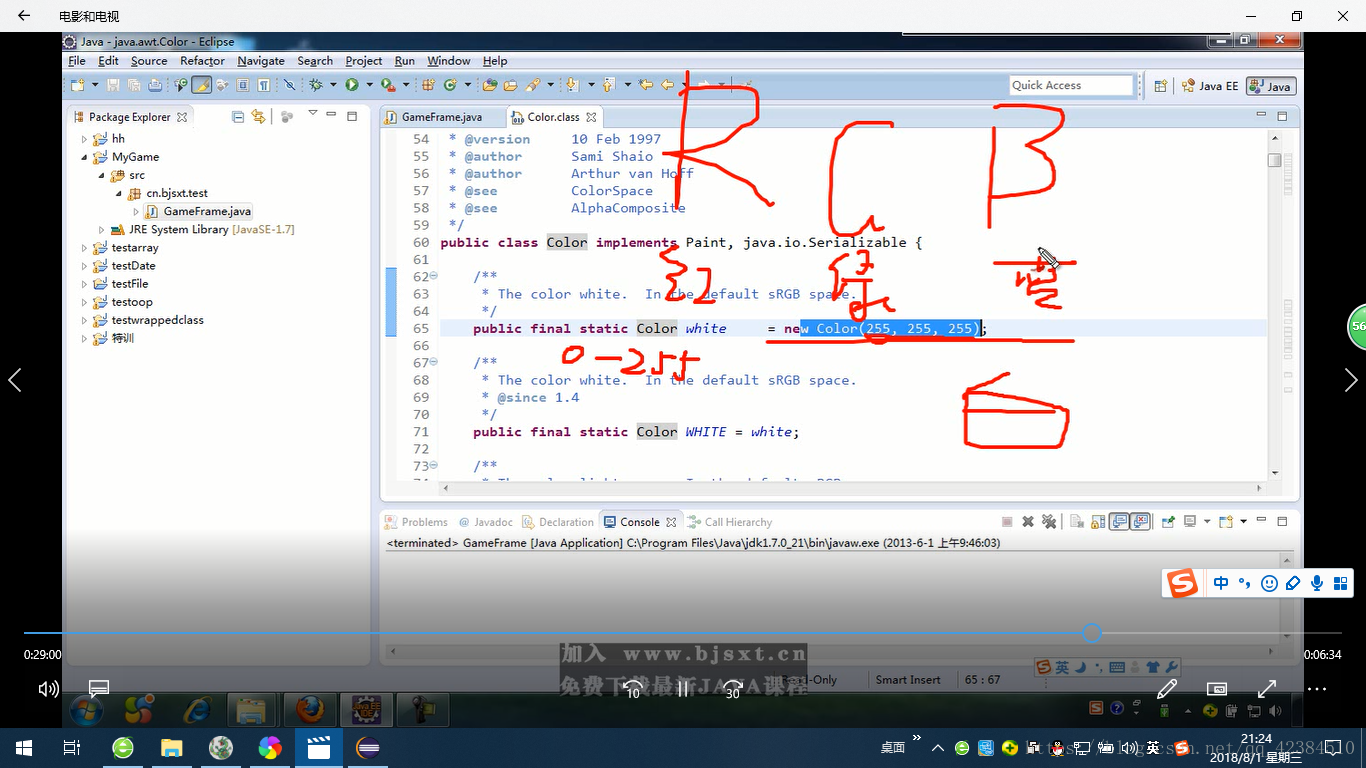Viewport: 1366px width, 768px height.
Task: Expand JRE System Library node
Action: click(x=102, y=229)
